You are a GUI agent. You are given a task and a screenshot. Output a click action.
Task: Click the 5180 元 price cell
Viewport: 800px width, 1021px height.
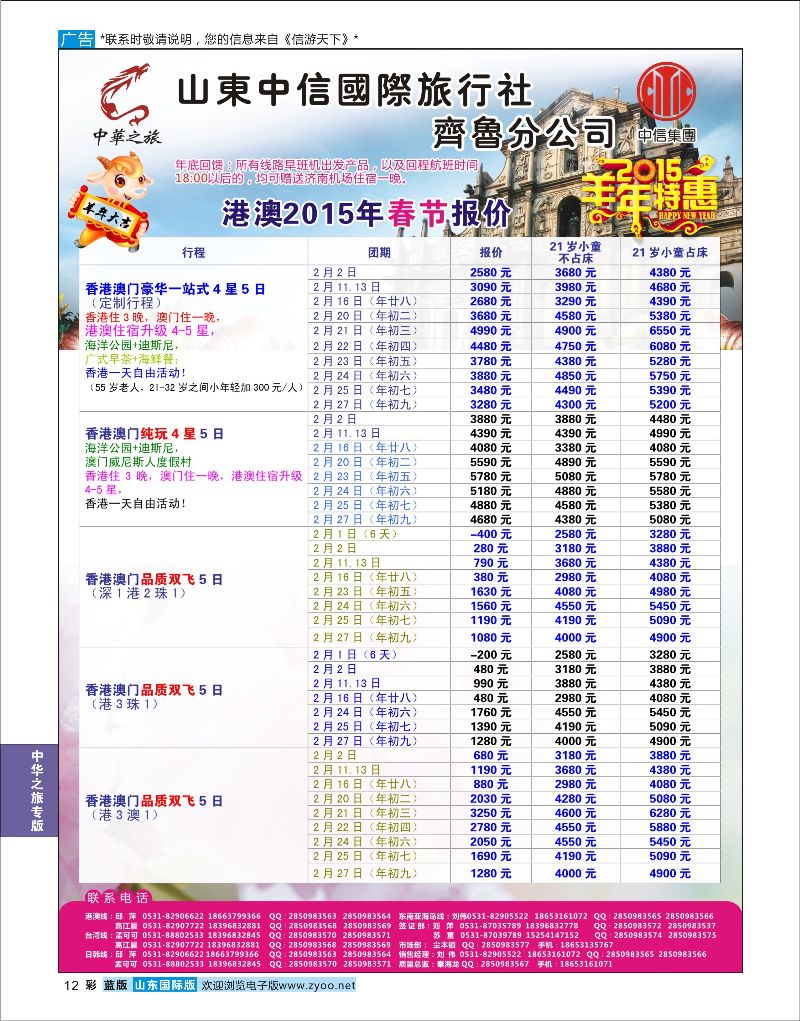[491, 491]
